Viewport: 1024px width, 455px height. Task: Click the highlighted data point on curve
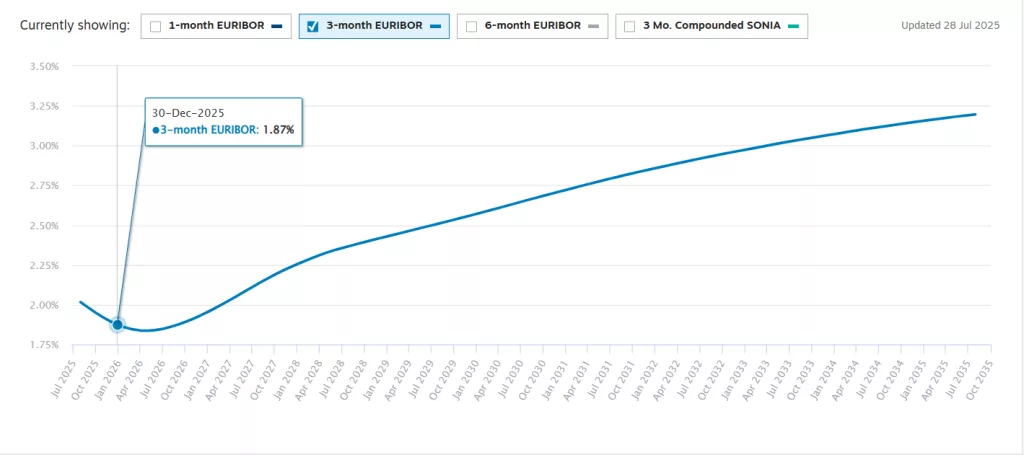pyautogui.click(x=118, y=325)
